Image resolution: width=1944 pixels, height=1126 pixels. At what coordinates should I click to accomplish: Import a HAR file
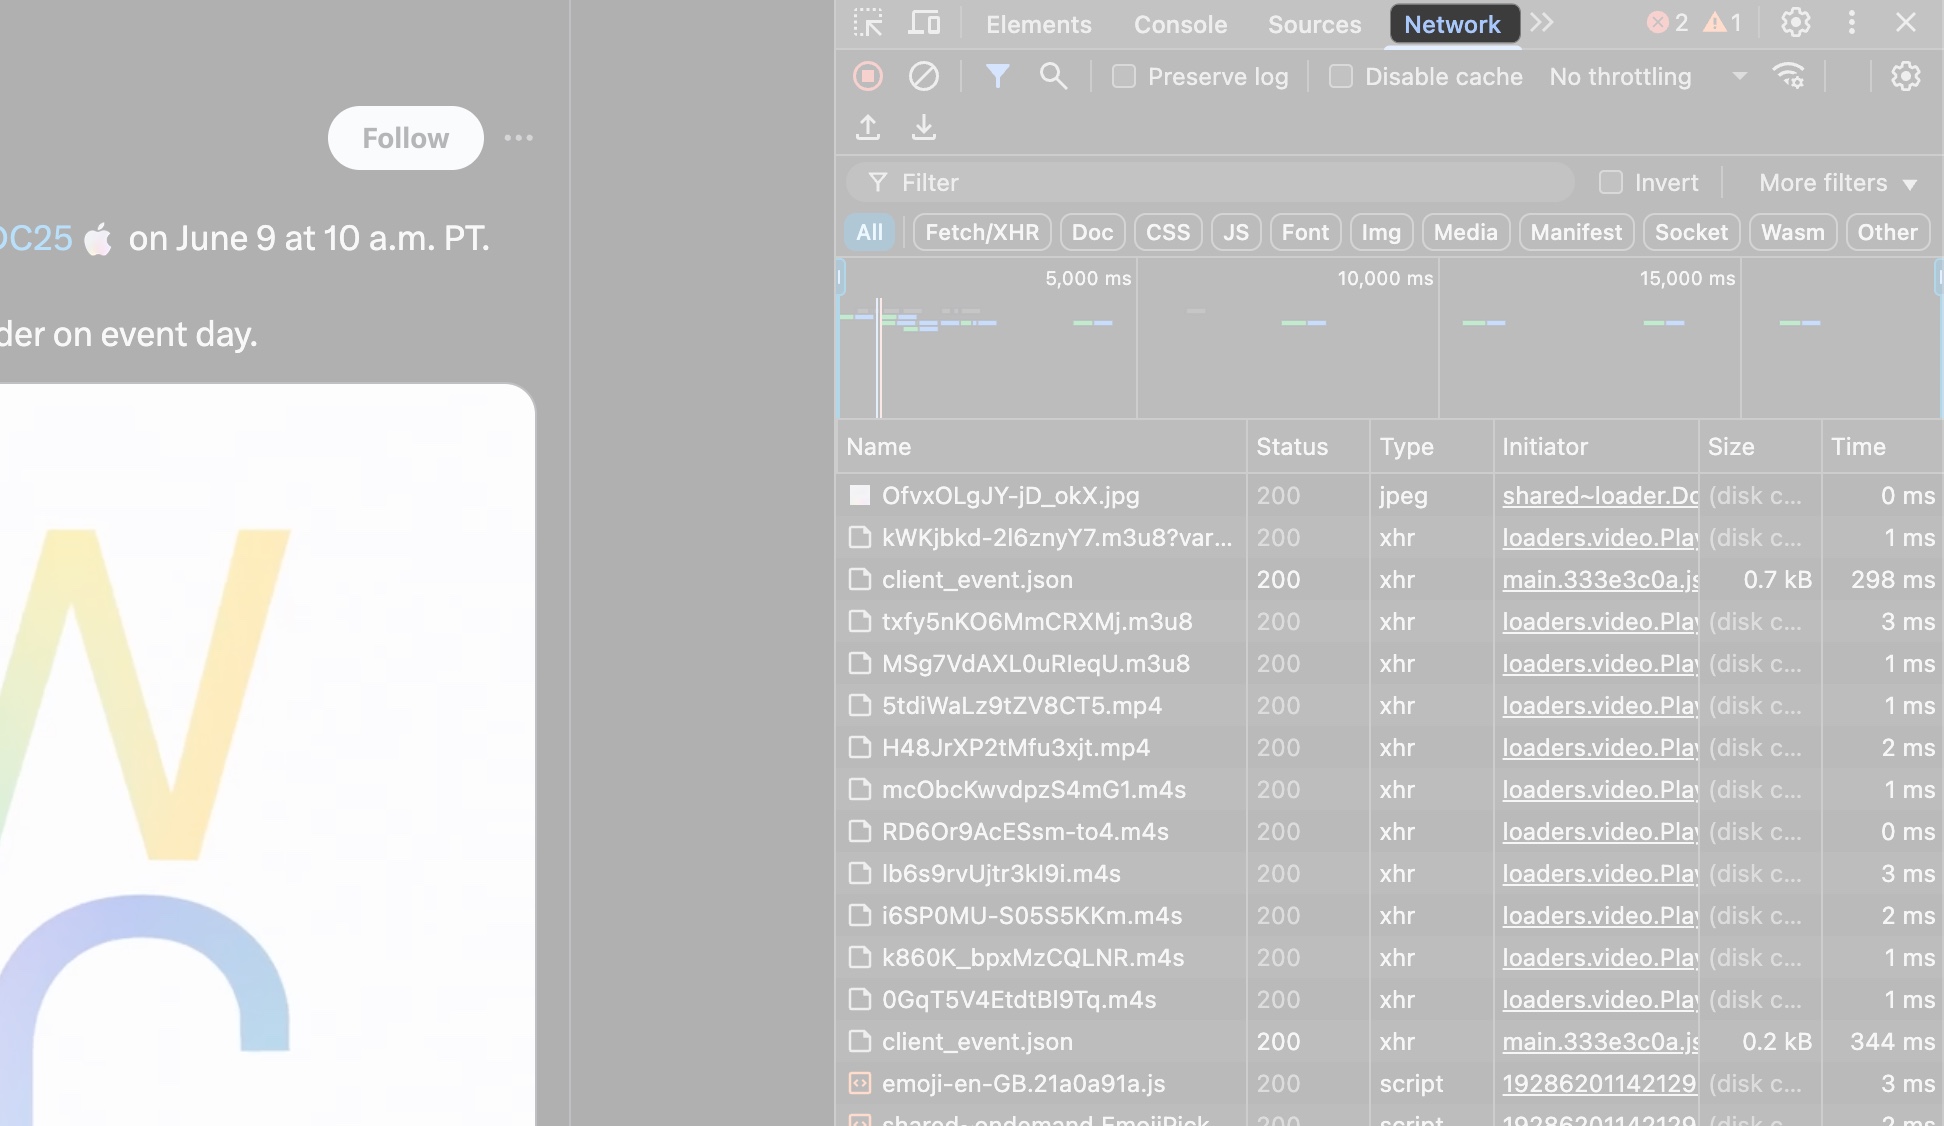(868, 128)
